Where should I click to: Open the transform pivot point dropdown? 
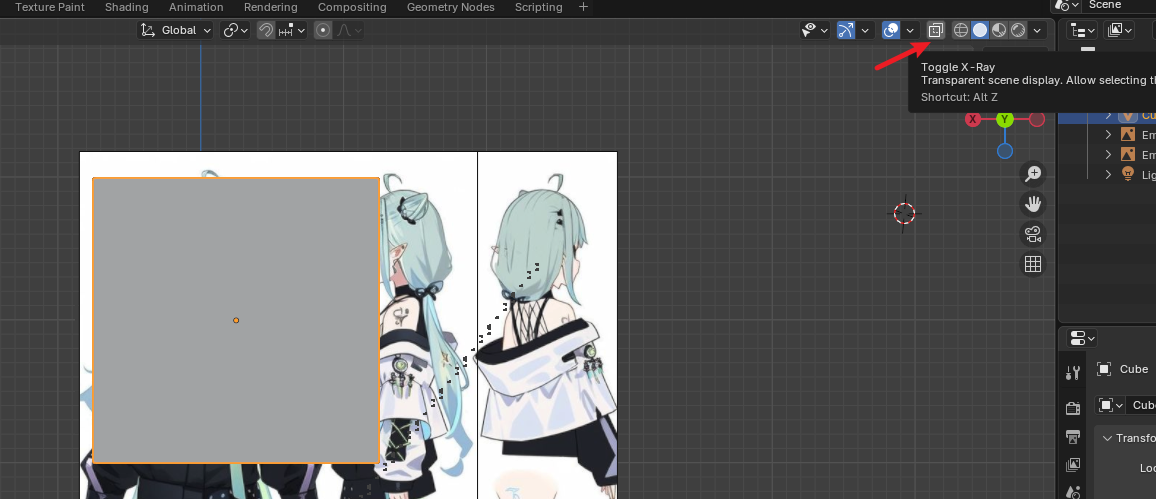[236, 30]
